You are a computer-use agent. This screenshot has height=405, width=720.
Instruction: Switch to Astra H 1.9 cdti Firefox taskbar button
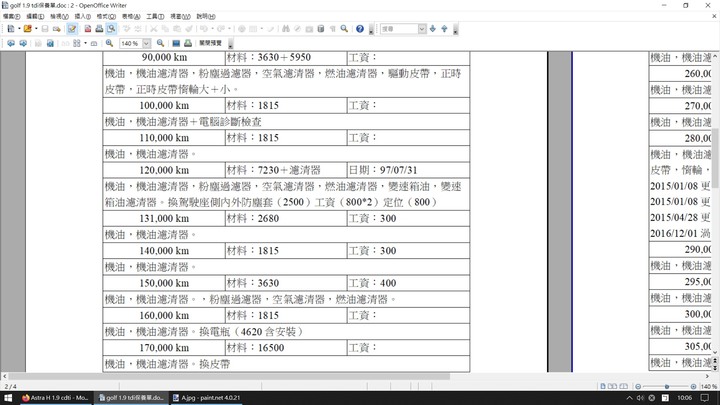[55, 398]
